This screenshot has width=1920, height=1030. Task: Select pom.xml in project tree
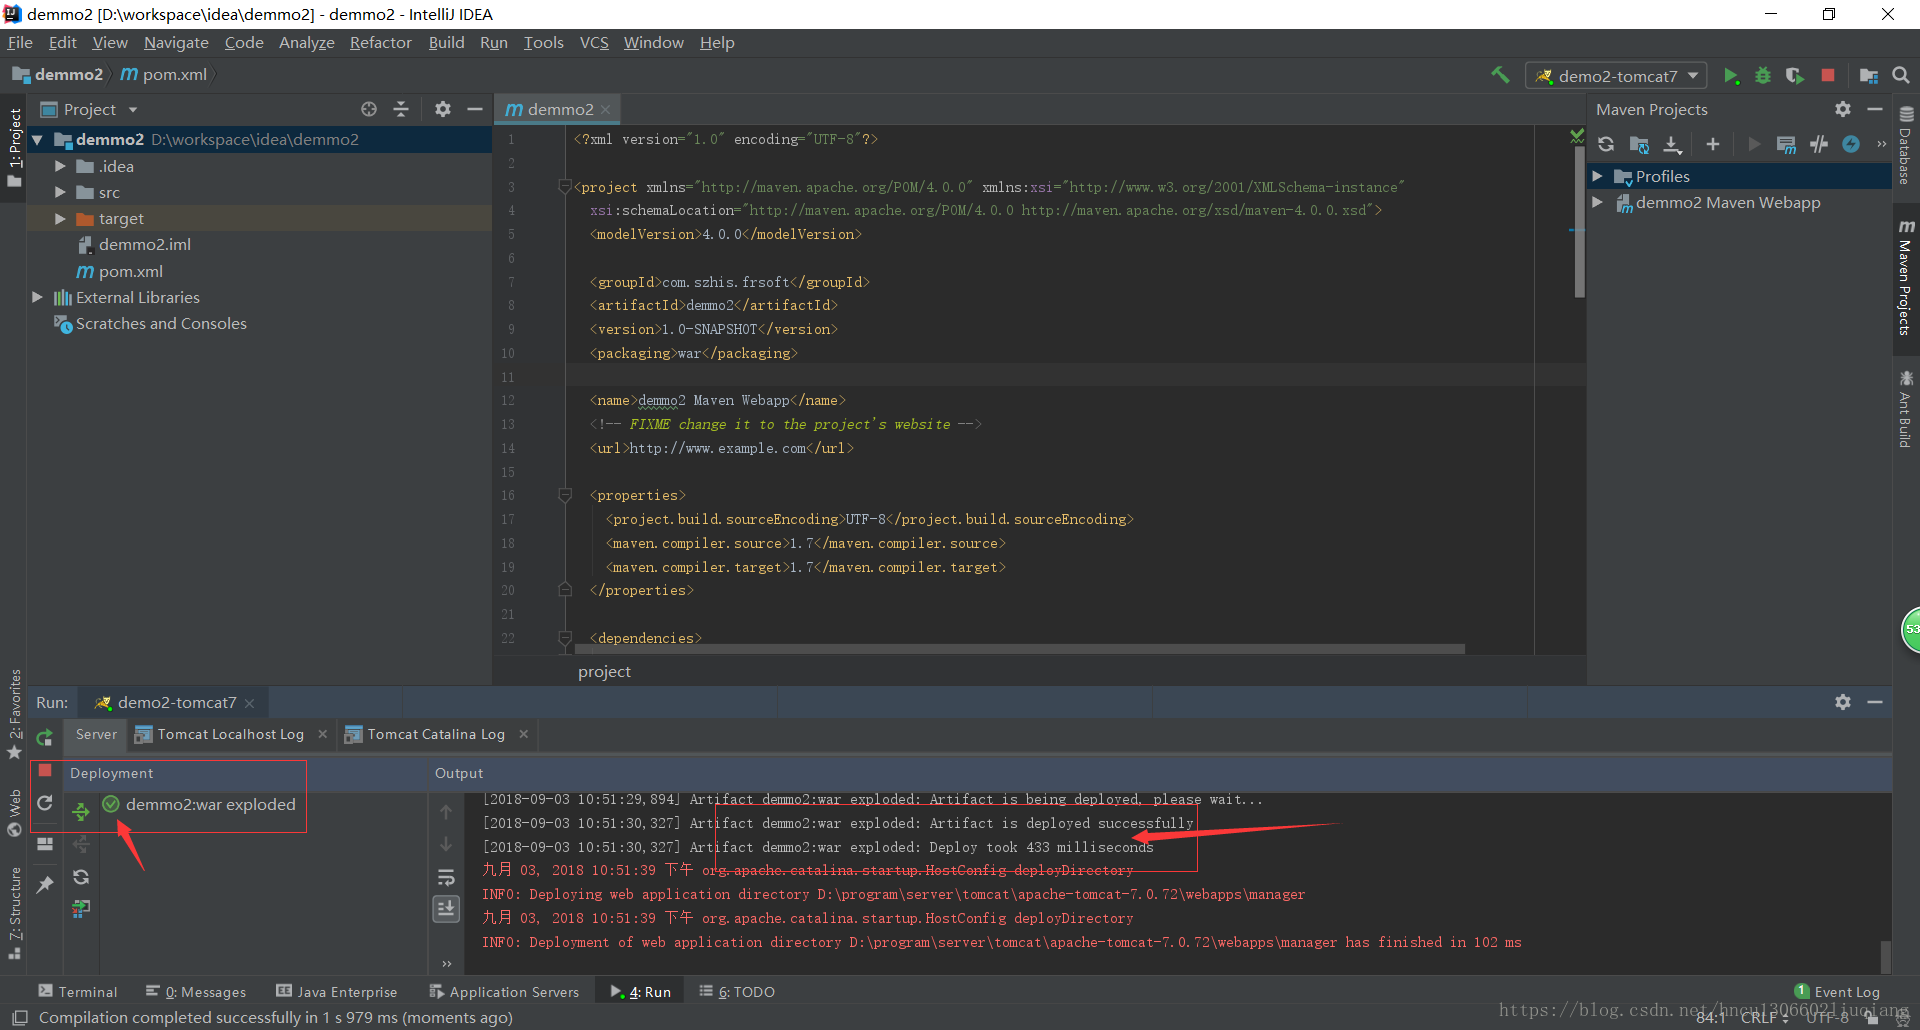pyautogui.click(x=130, y=271)
